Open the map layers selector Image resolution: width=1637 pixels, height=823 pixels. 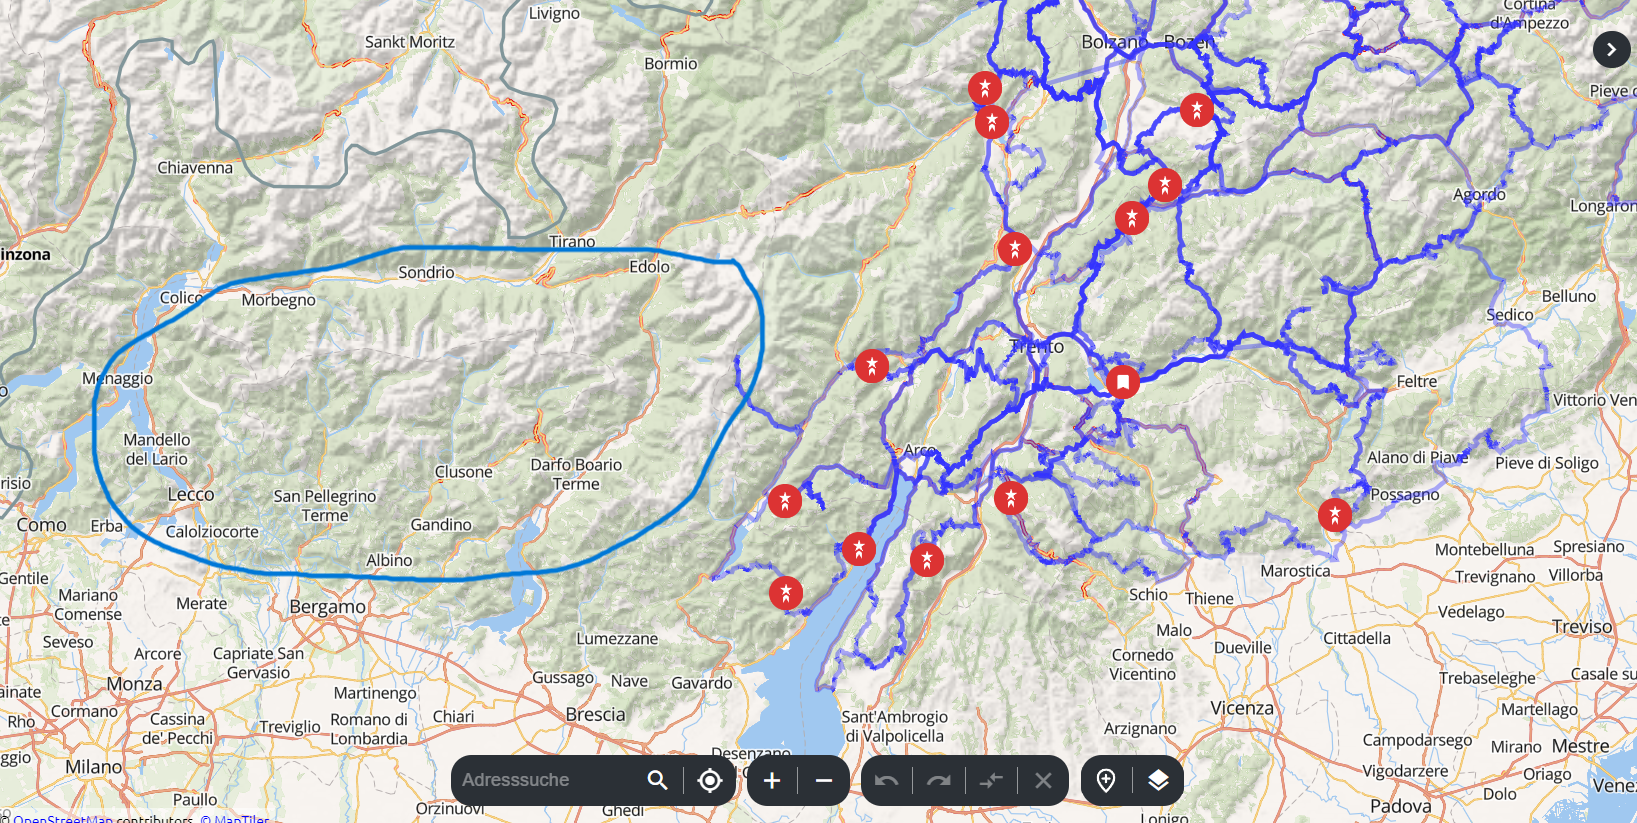point(1158,780)
